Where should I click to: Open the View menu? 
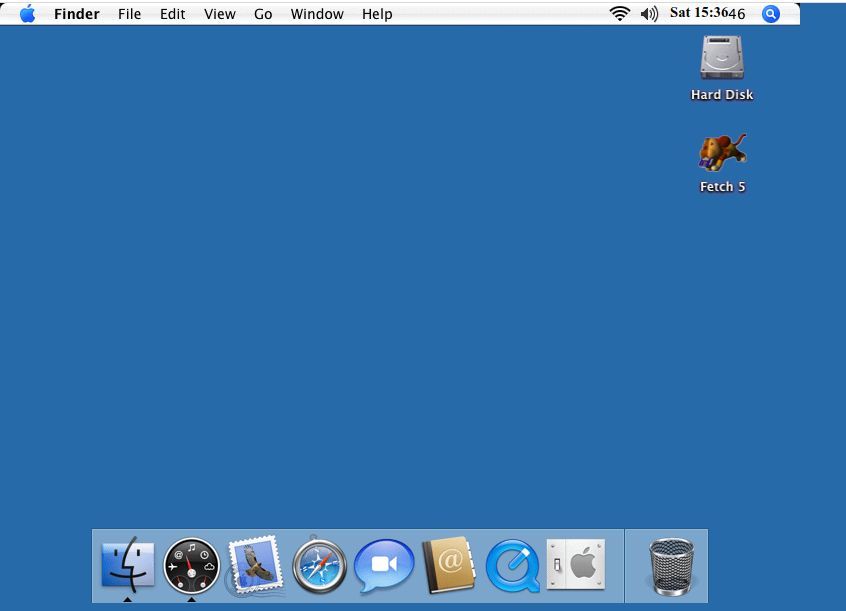pos(220,14)
